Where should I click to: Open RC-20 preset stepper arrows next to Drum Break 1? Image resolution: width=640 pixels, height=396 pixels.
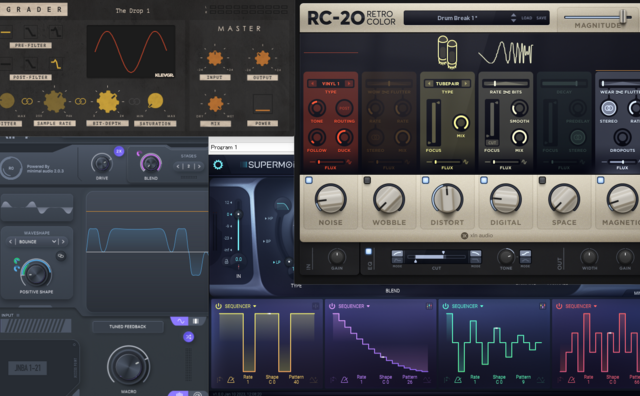coord(513,18)
